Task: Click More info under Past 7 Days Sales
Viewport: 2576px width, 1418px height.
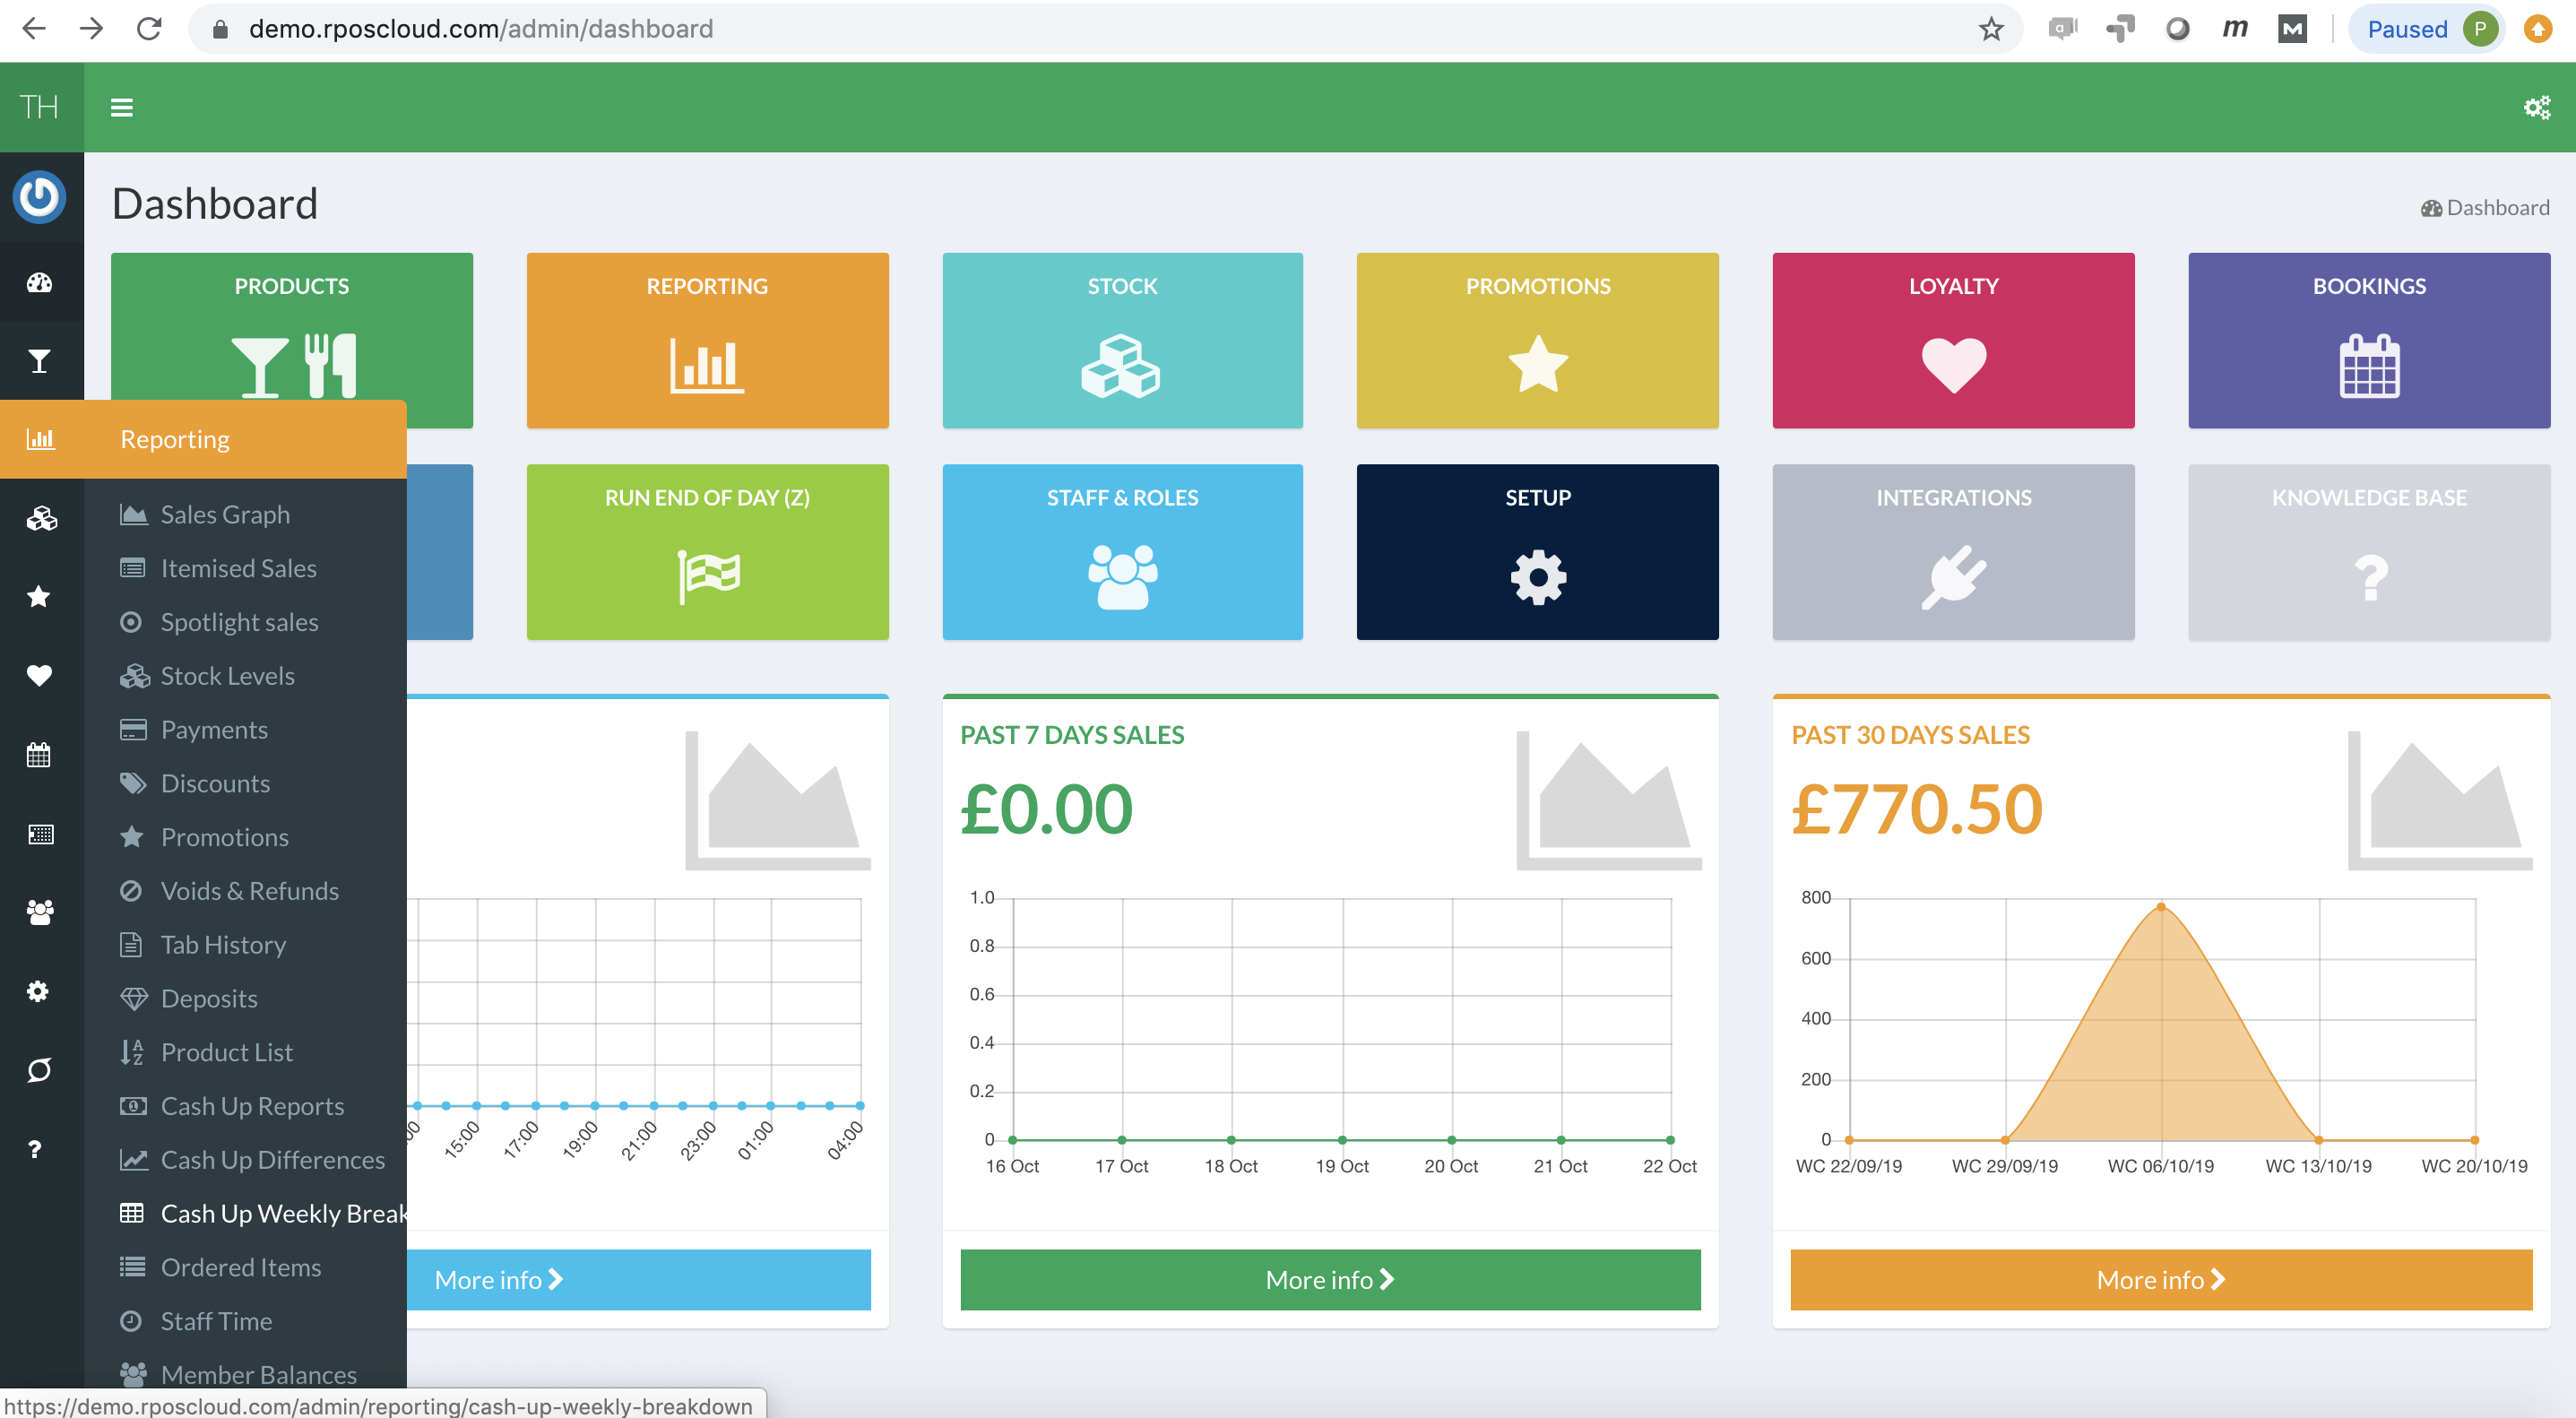Action: [x=1329, y=1279]
